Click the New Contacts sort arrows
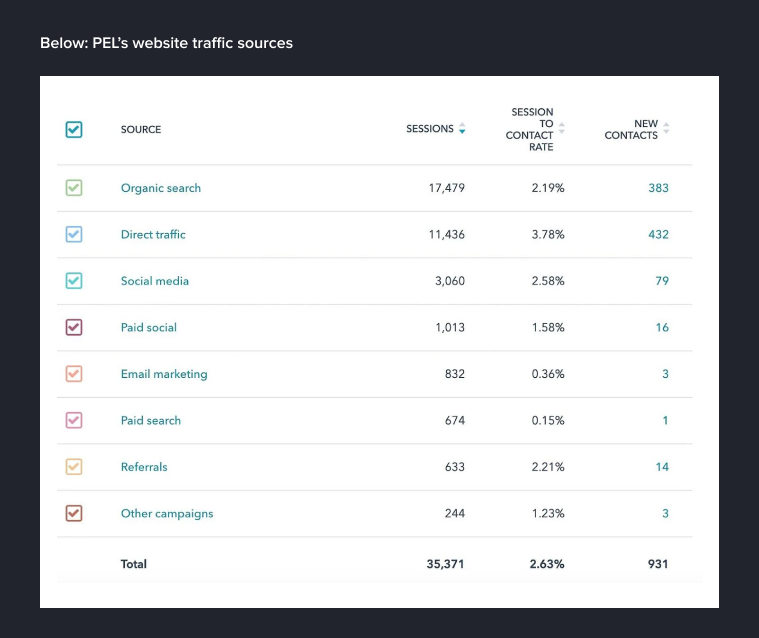 [666, 129]
